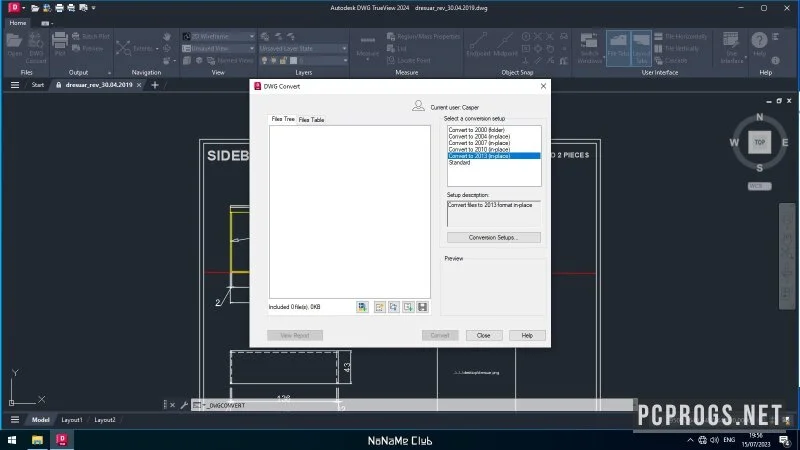This screenshot has height=450, width=800.
Task: Select 'Convert to 2004 (in-place)' setup
Action: pos(479,137)
